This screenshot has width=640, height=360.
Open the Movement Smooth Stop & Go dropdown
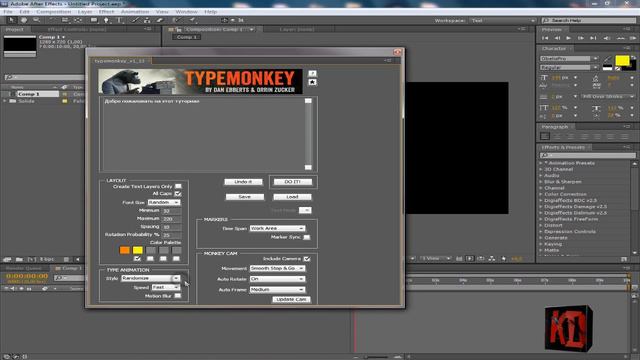coord(277,268)
